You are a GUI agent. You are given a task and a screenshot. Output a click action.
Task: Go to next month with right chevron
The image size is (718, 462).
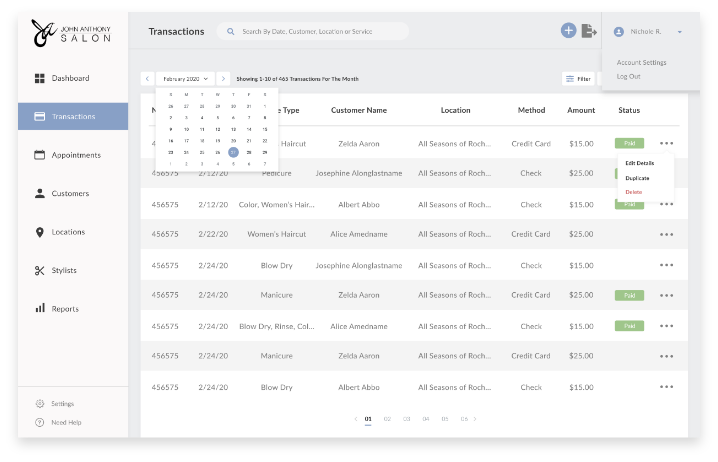click(x=223, y=78)
